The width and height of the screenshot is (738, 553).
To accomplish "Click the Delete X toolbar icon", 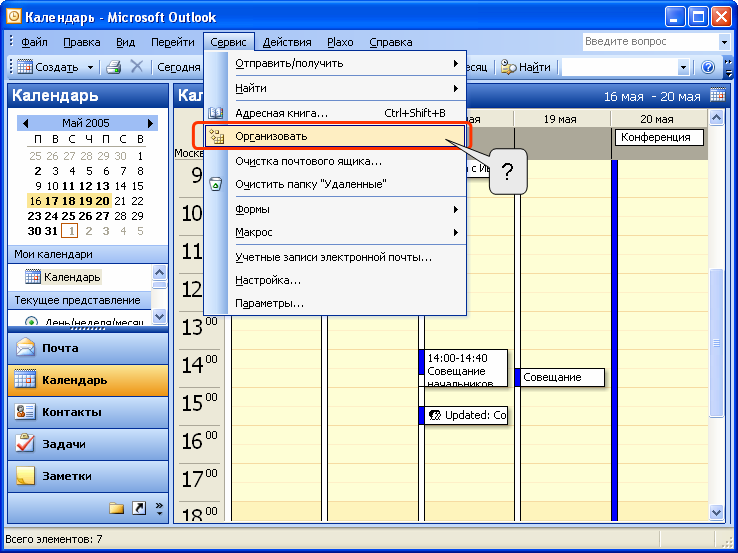I will (x=136, y=67).
